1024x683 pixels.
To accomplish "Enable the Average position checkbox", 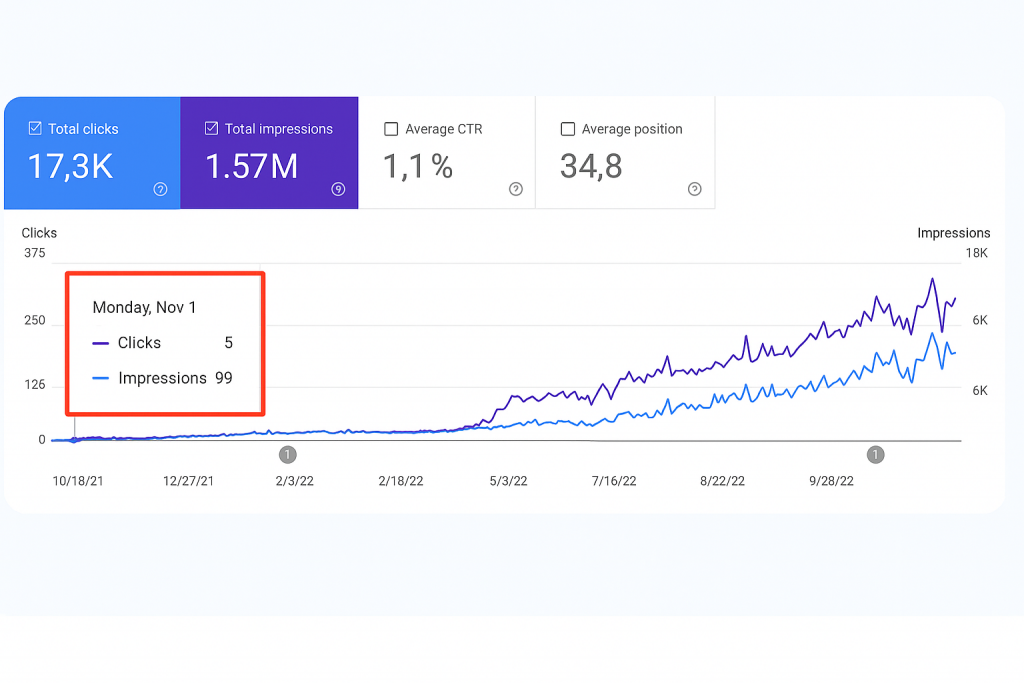I will point(568,129).
